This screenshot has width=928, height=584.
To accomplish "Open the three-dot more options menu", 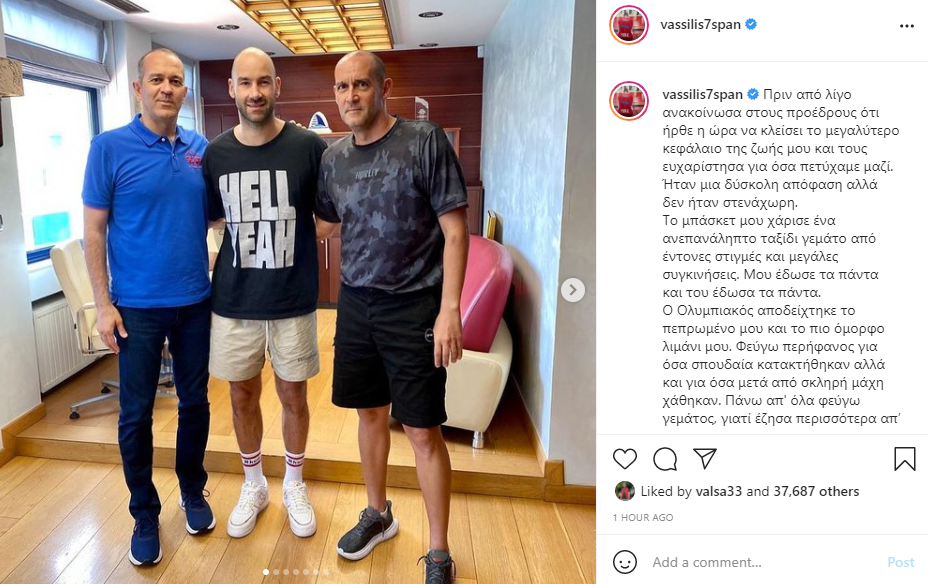I will pyautogui.click(x=907, y=26).
